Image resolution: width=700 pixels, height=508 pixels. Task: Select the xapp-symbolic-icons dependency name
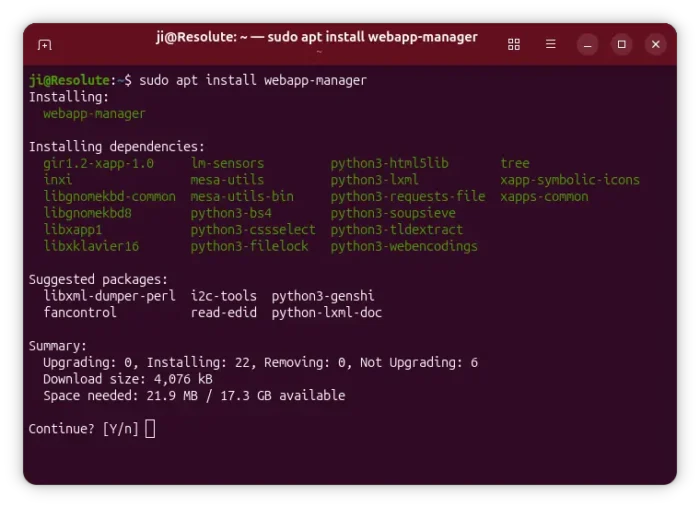click(x=569, y=180)
